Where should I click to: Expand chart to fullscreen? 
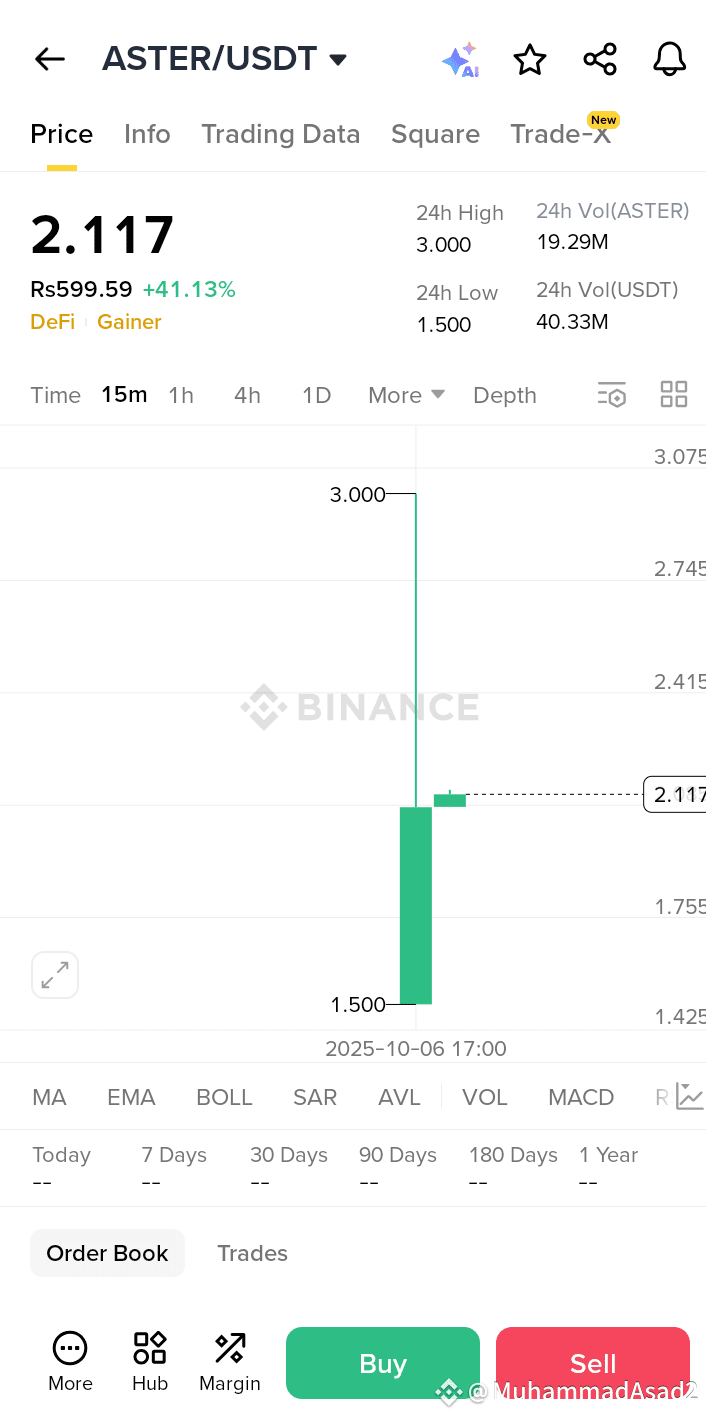pos(55,975)
